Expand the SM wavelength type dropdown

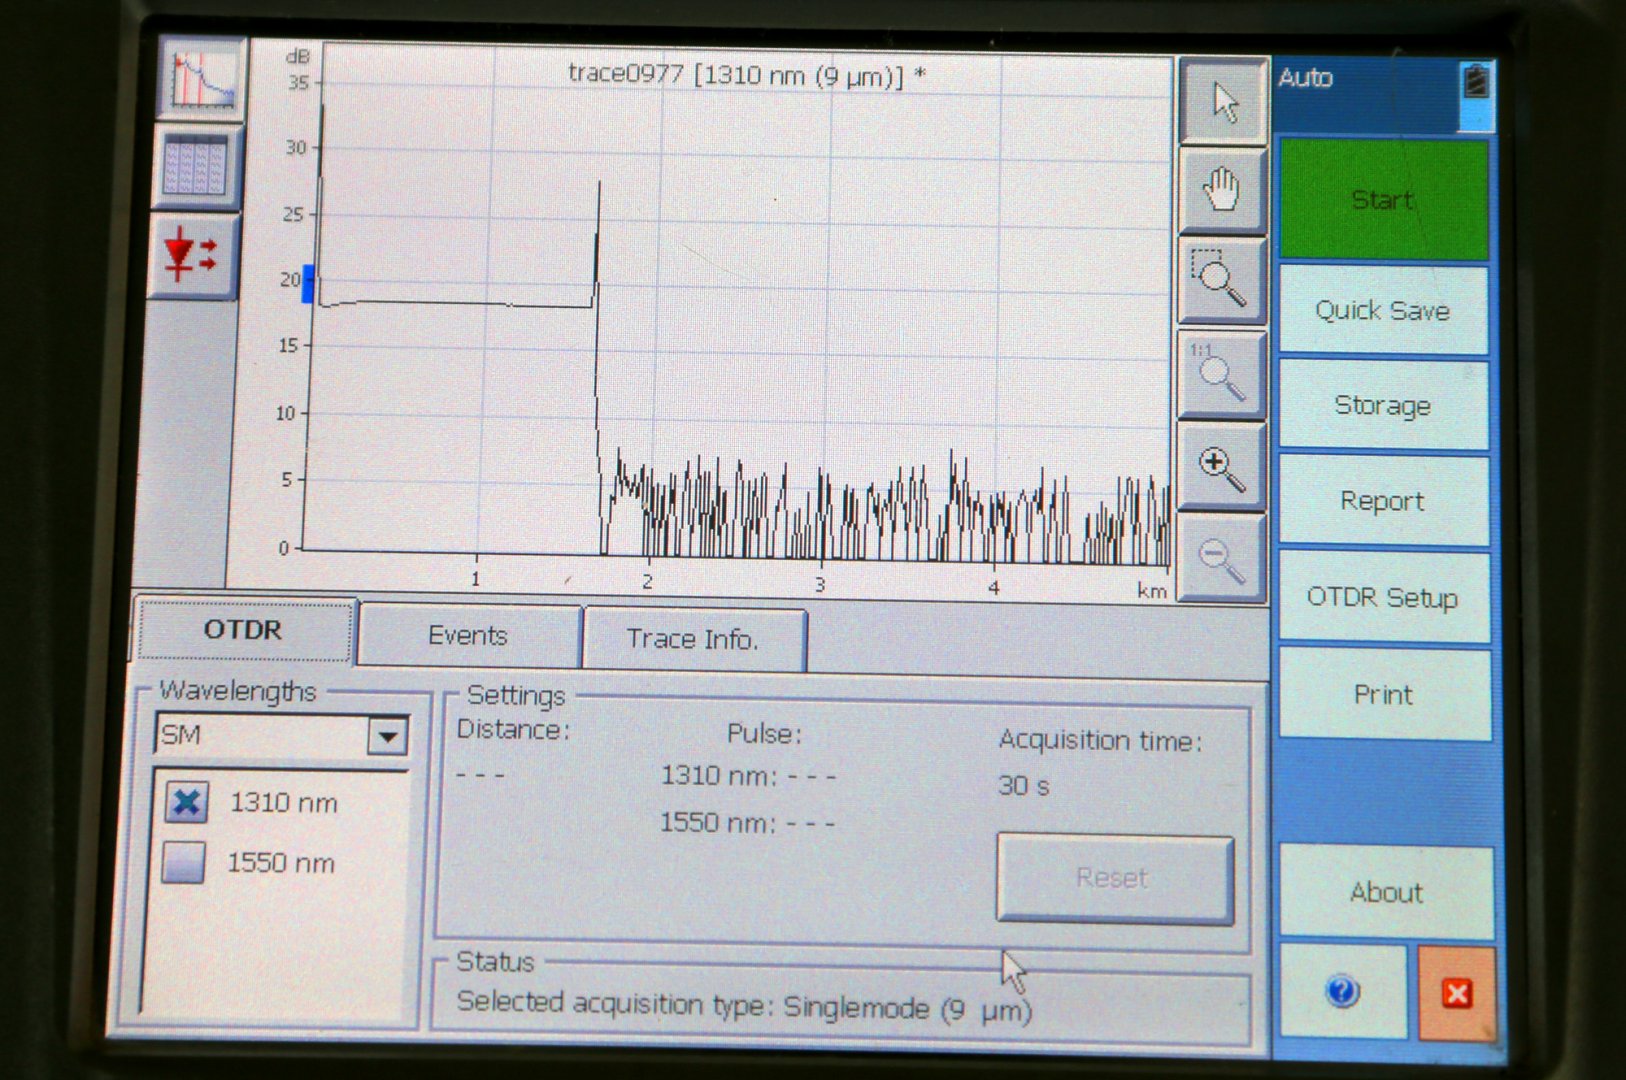click(387, 737)
